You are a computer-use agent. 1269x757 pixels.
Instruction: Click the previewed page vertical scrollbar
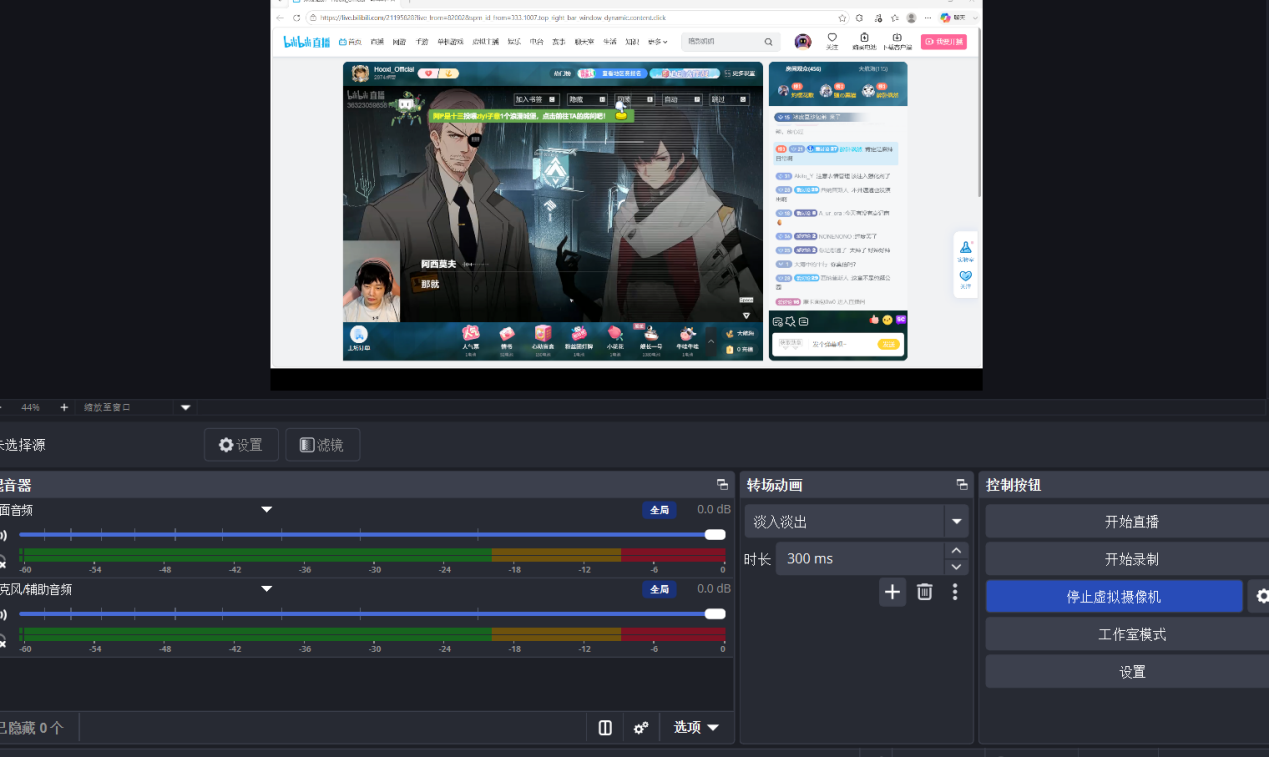(980, 112)
